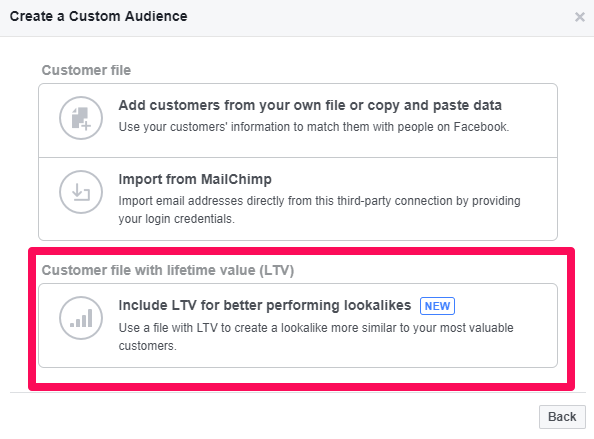The width and height of the screenshot is (594, 439).
Task: Click the customers' information matching description text
Action: point(314,127)
